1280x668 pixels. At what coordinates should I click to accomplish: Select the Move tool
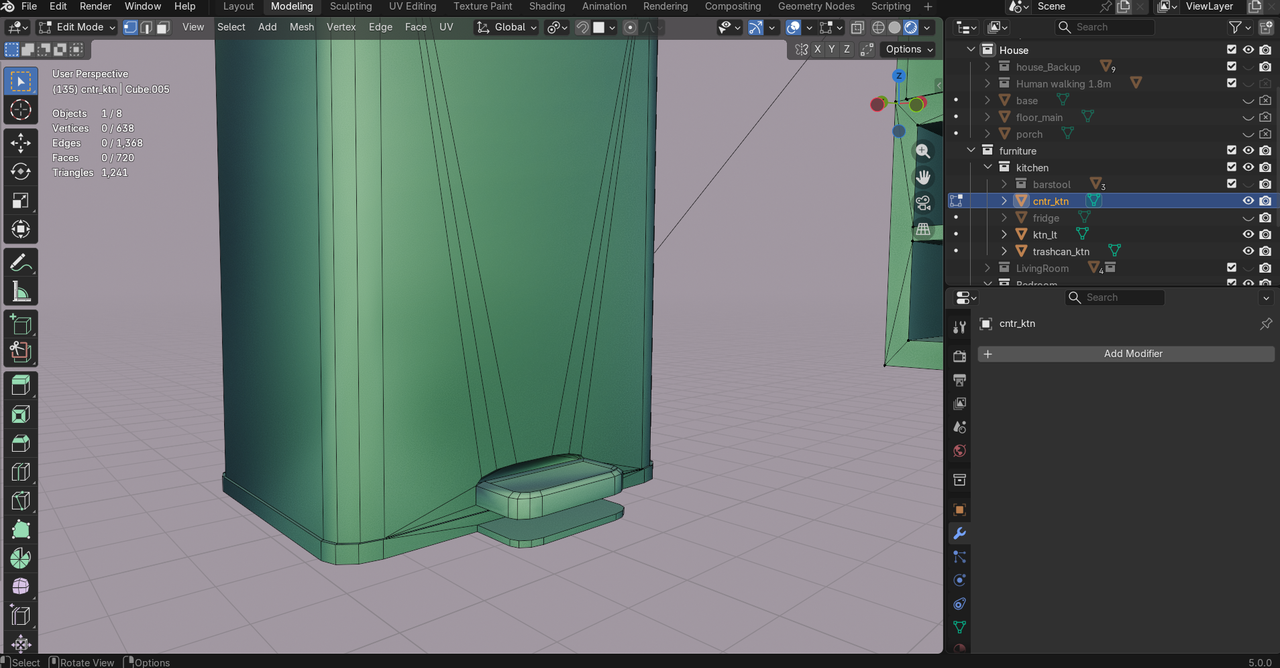20,143
